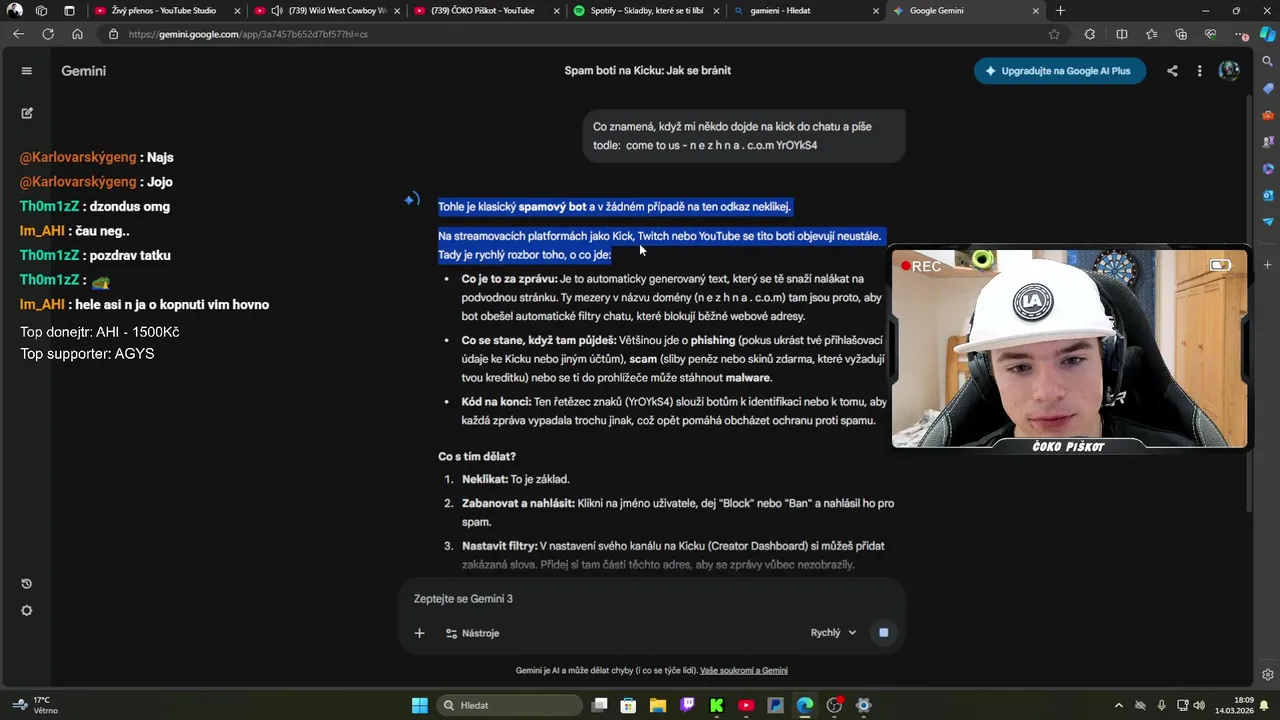1280x720 pixels.
Task: Expand the Rychlý model selector dropdown
Action: click(x=834, y=633)
